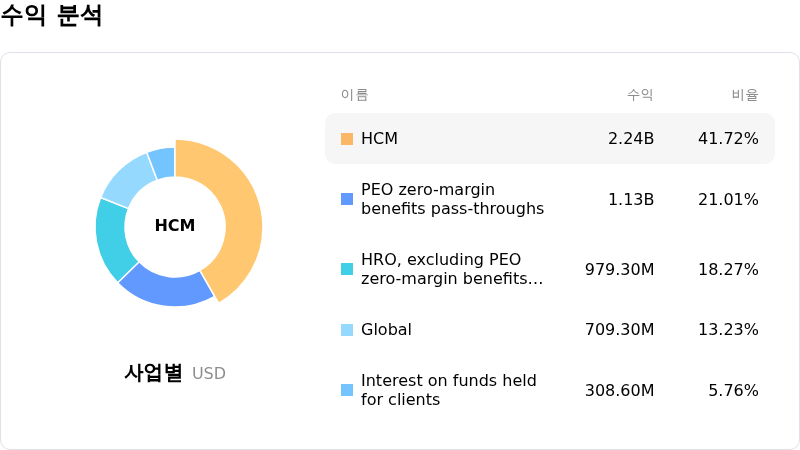Click the HCM row label

pos(379,139)
